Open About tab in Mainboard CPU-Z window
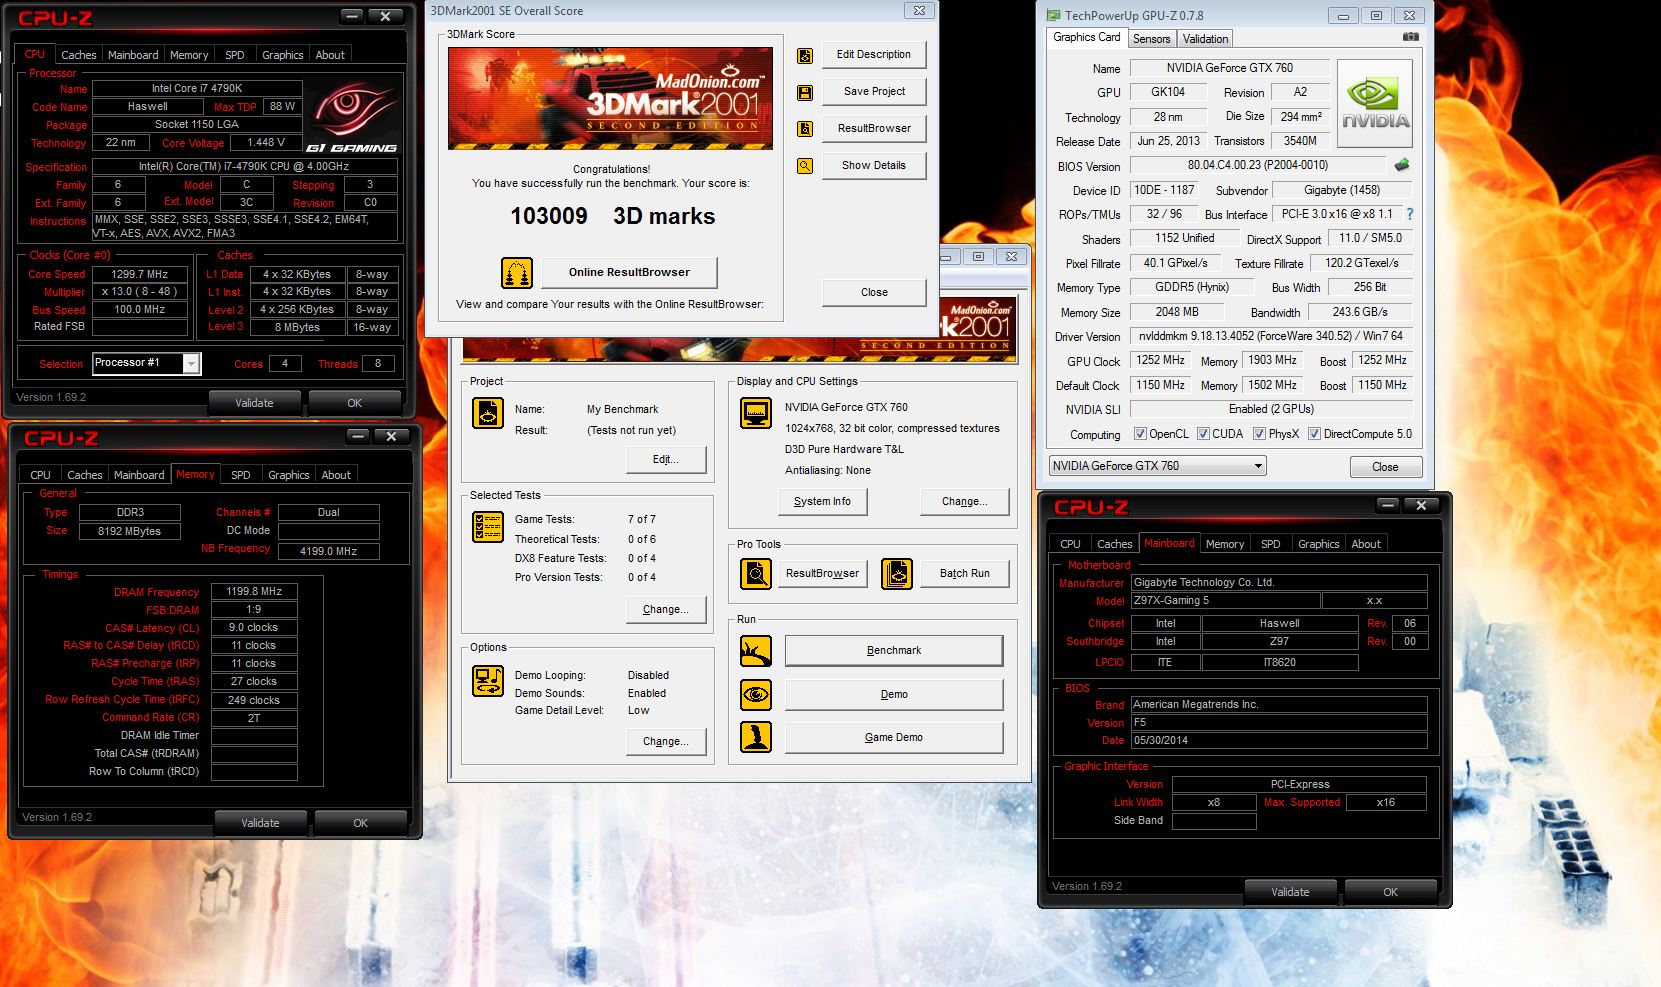This screenshot has width=1661, height=987. click(1366, 544)
